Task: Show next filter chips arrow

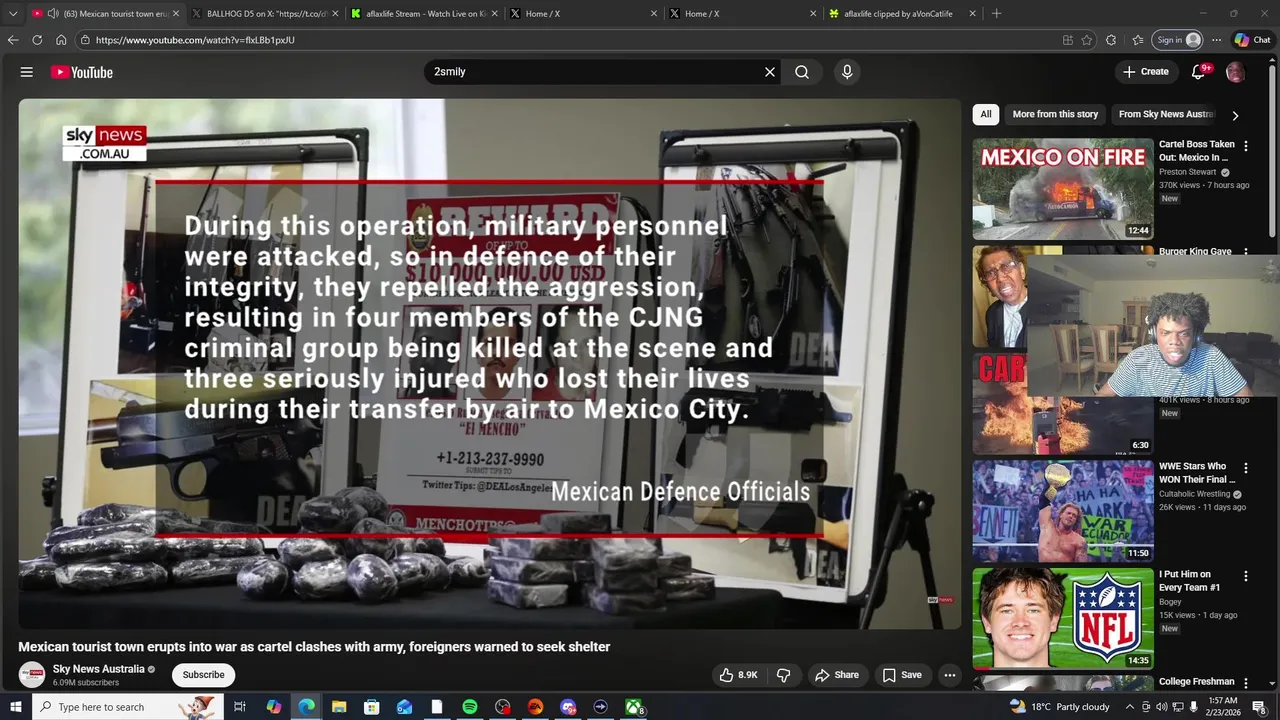Action: tap(1236, 115)
